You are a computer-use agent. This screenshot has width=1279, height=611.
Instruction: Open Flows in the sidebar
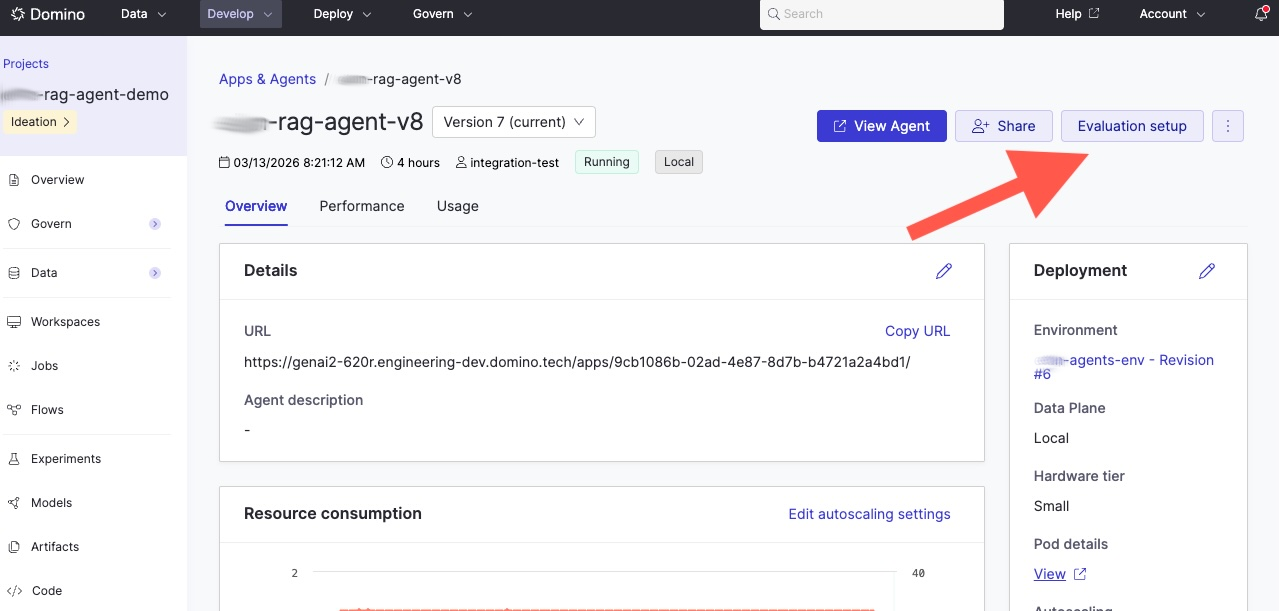(47, 410)
